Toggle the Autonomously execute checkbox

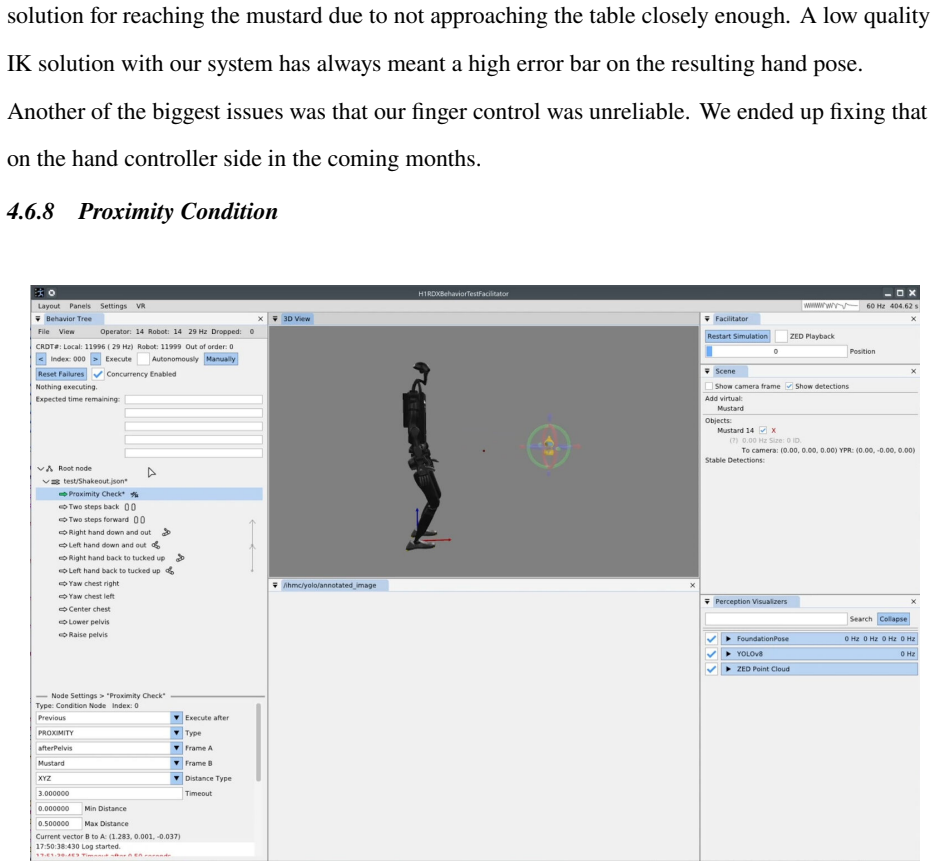(x=143, y=359)
